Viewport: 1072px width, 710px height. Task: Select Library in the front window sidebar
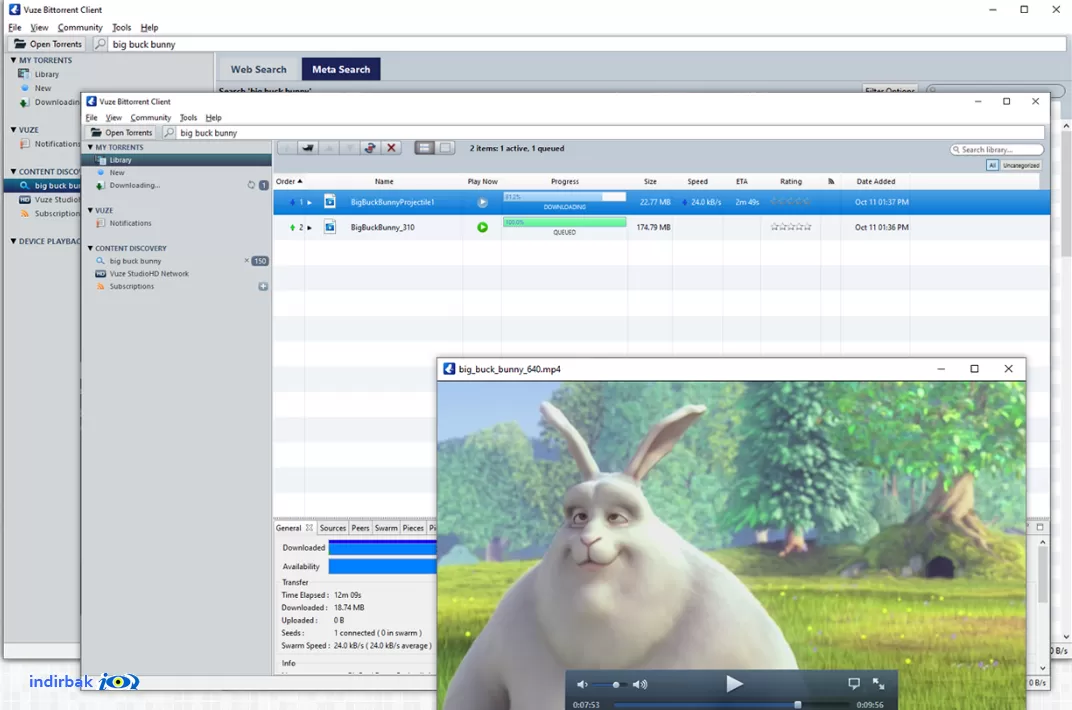click(x=177, y=160)
